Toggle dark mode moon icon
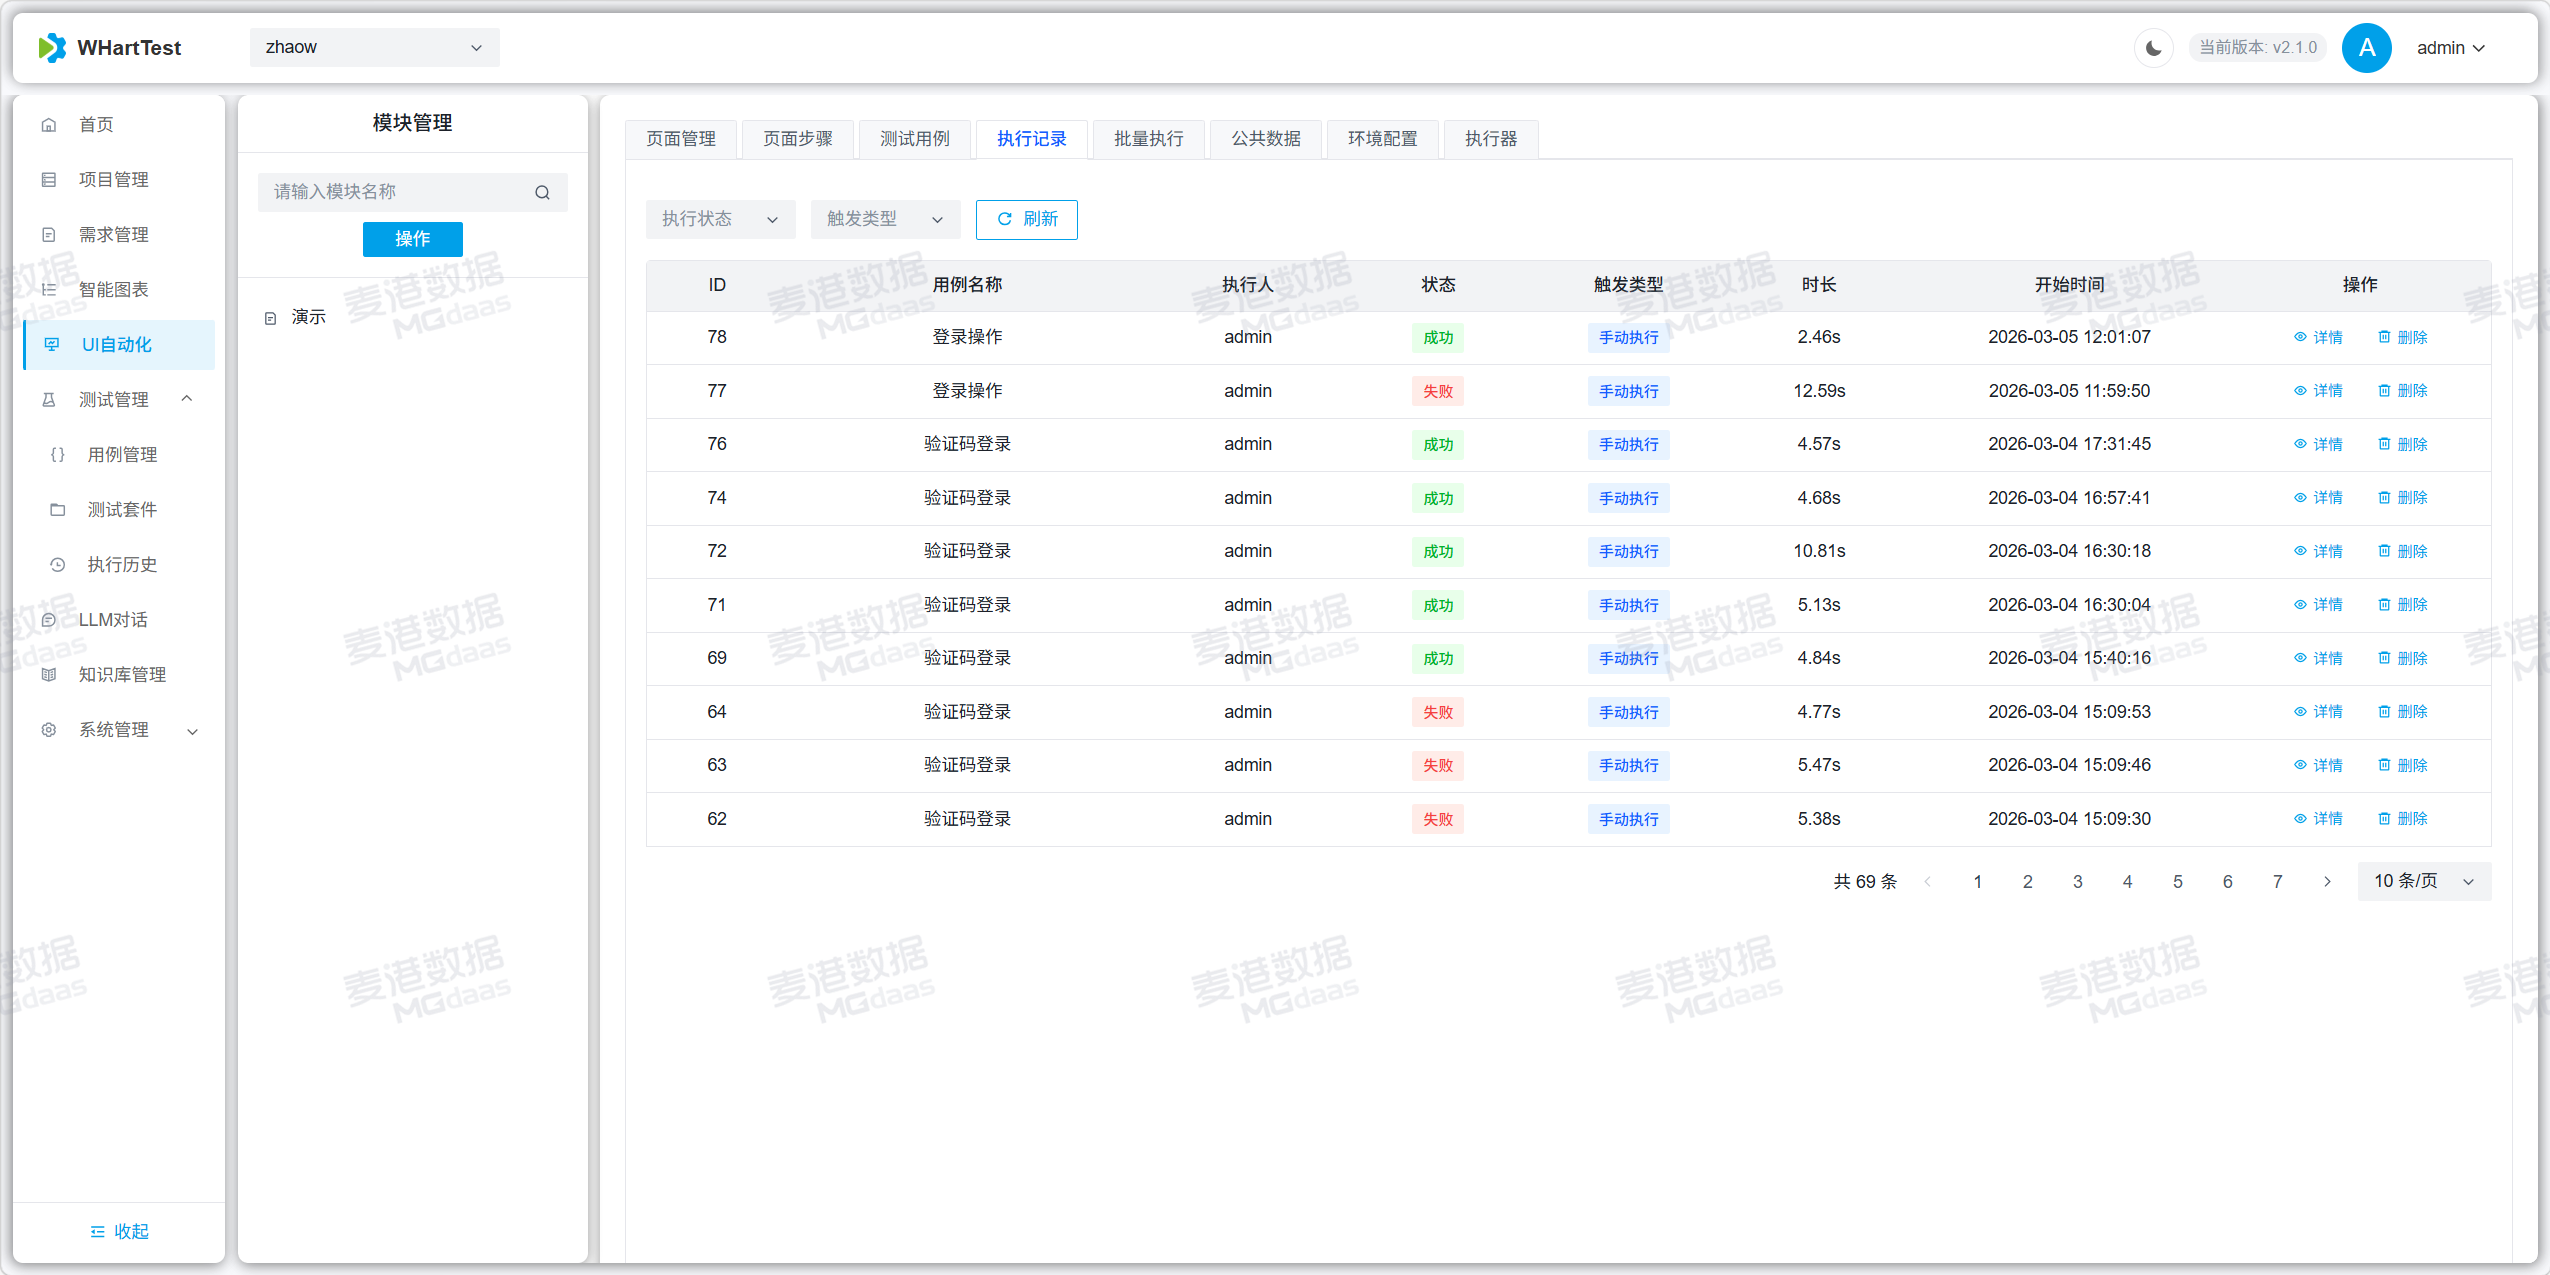This screenshot has width=2550, height=1275. (2153, 48)
